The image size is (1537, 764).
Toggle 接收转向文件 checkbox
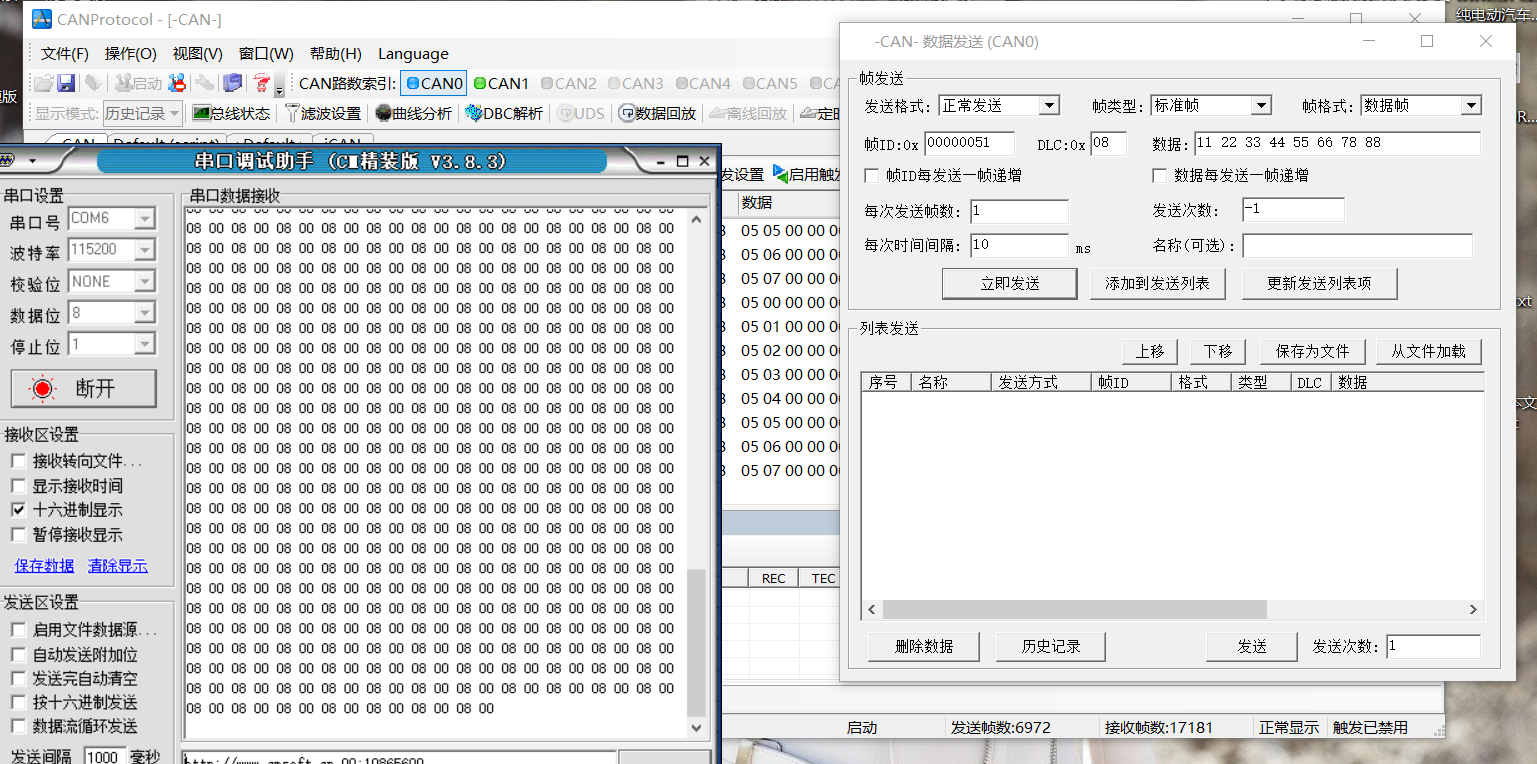(x=18, y=461)
